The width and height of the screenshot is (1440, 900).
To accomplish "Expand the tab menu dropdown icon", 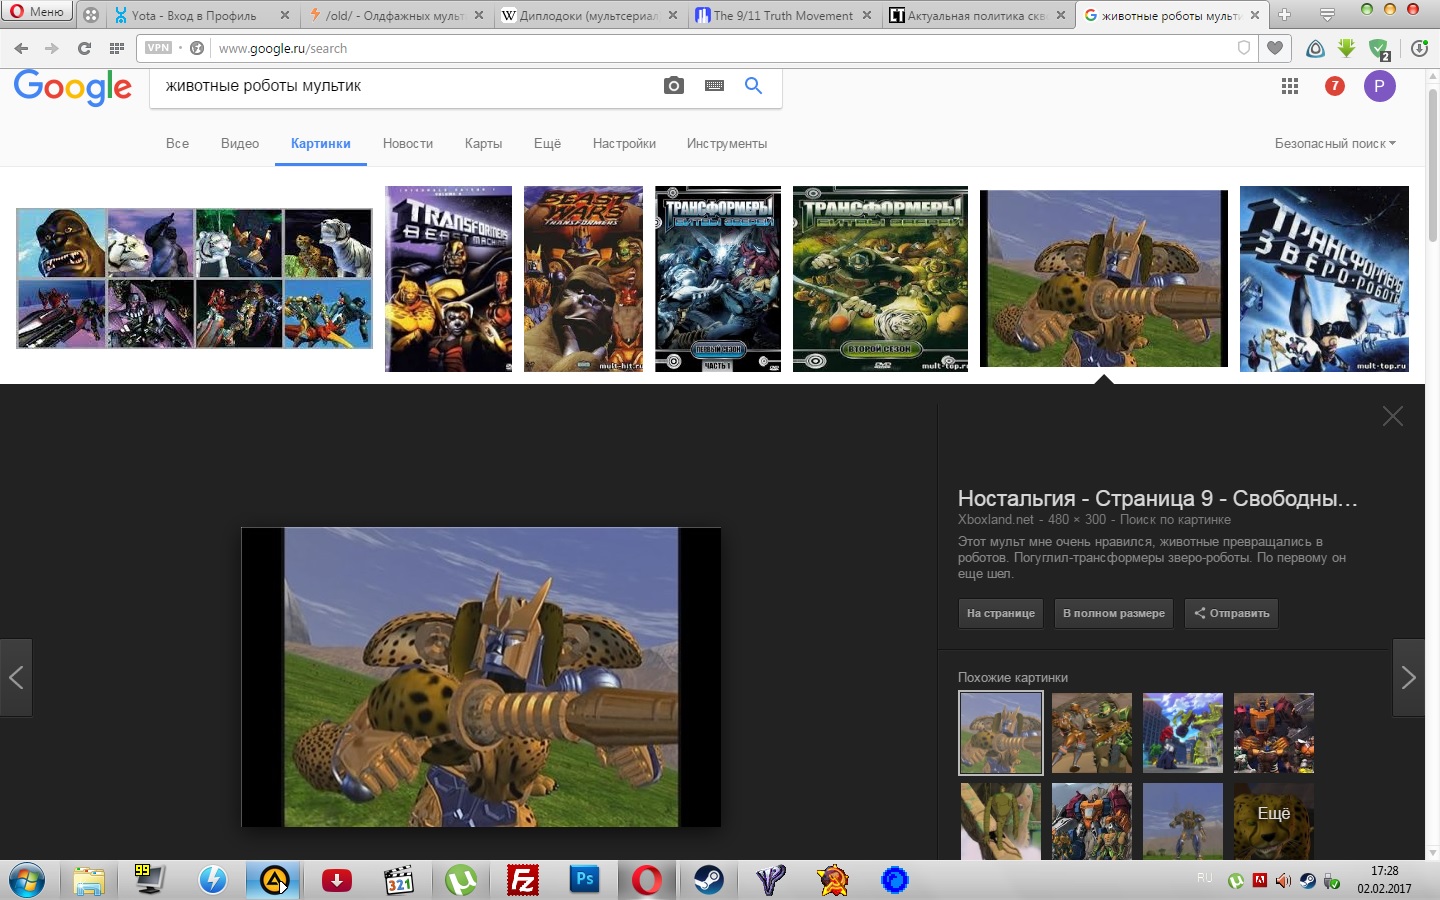I will point(1327,15).
